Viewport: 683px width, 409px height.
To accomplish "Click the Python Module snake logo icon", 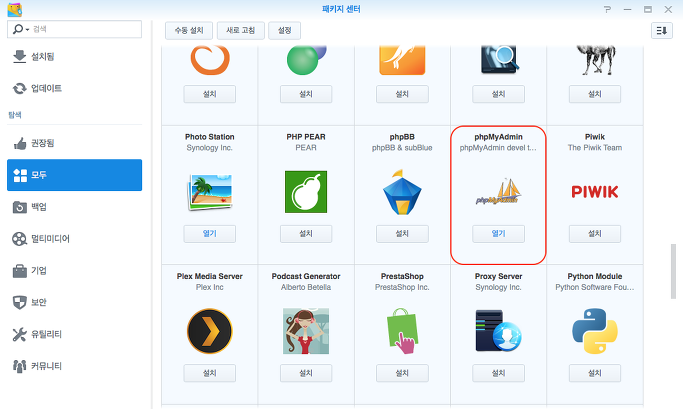I will coord(595,331).
